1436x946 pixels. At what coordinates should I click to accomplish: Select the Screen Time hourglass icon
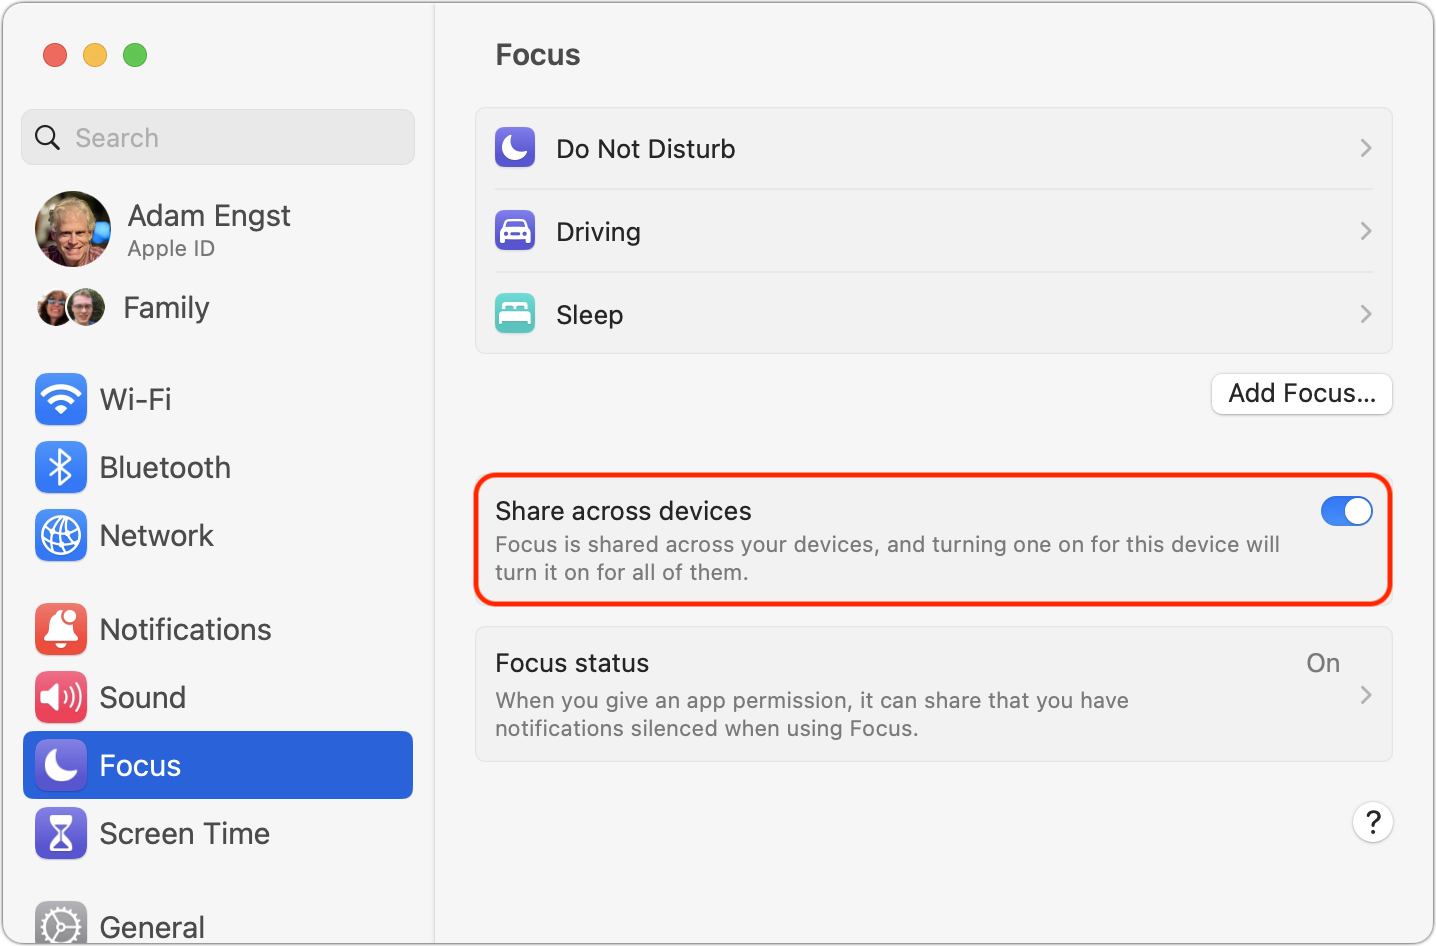[x=61, y=833]
